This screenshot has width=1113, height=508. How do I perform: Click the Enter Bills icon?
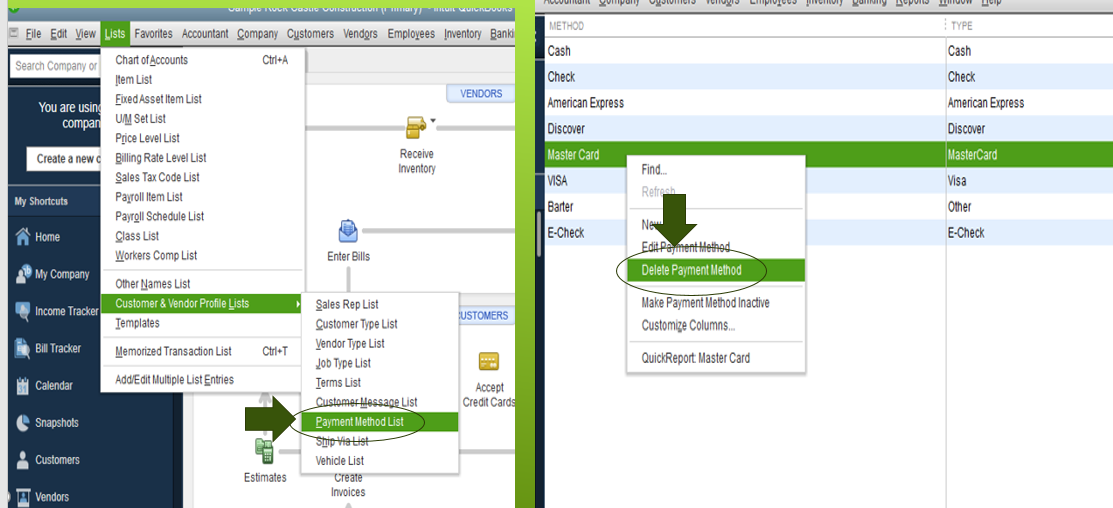[x=349, y=233]
